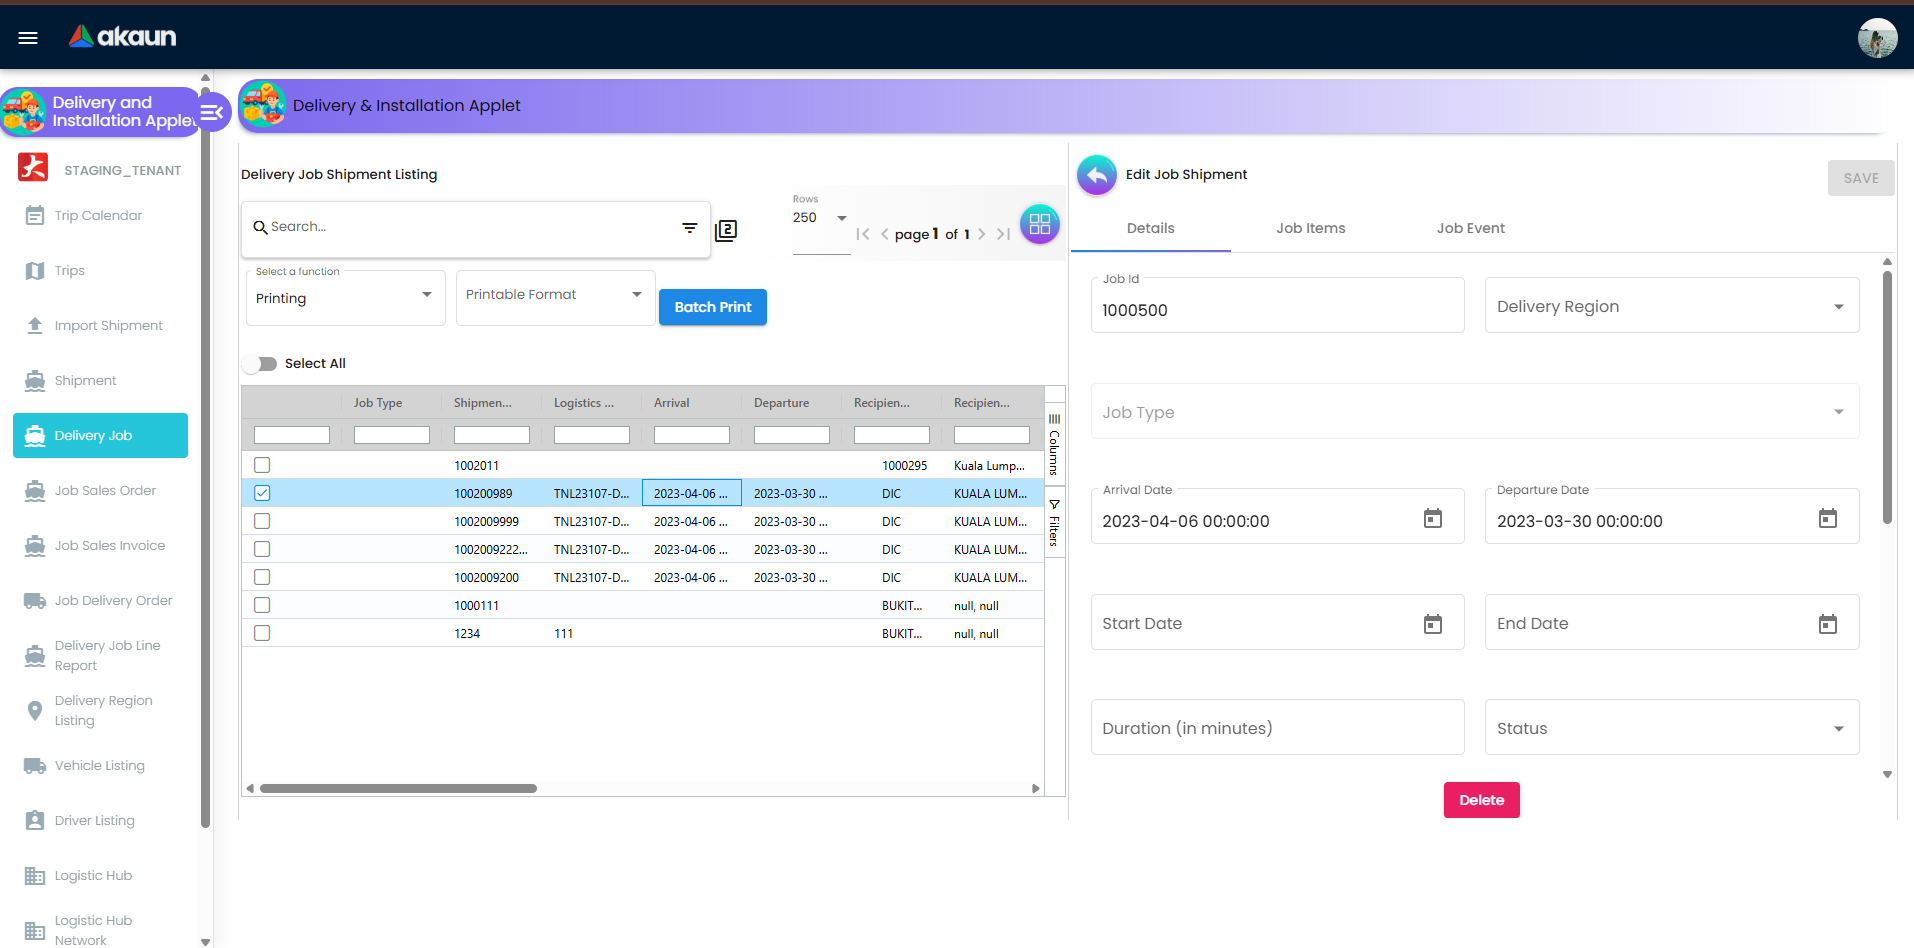Uncheck the selected row for shipment 100200989
The width and height of the screenshot is (1914, 948).
[261, 492]
